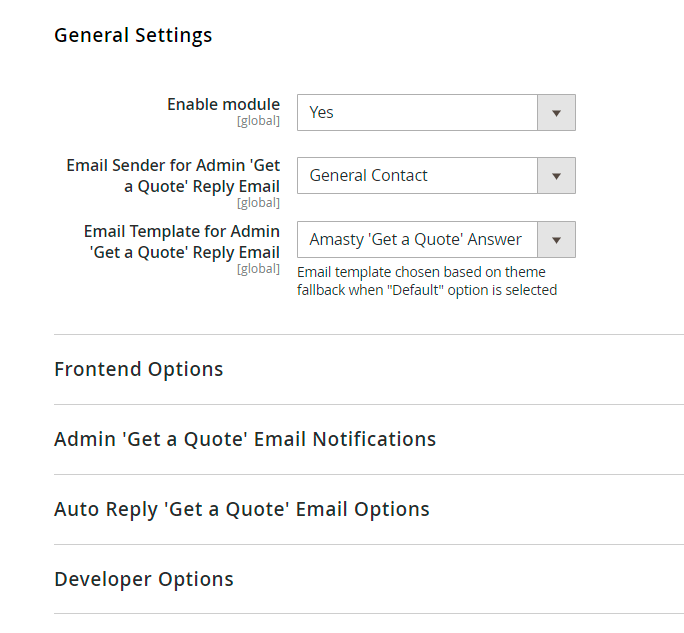684x633 pixels.
Task: Click the Email Sender for Admin label
Action: click(x=173, y=175)
